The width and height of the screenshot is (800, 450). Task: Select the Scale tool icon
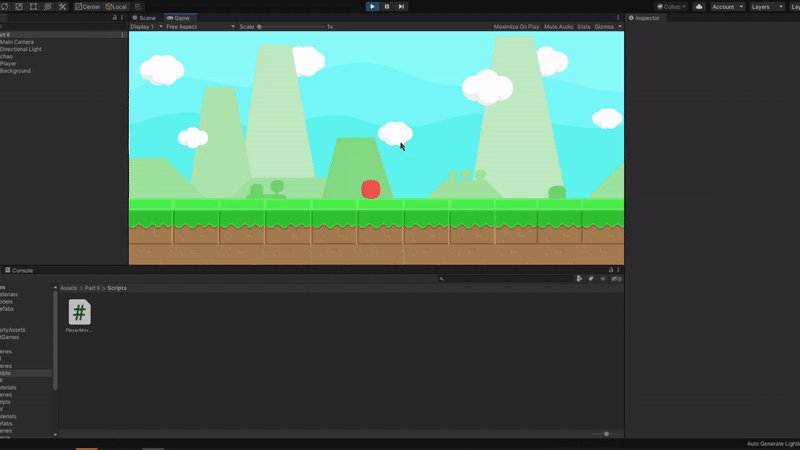19,6
